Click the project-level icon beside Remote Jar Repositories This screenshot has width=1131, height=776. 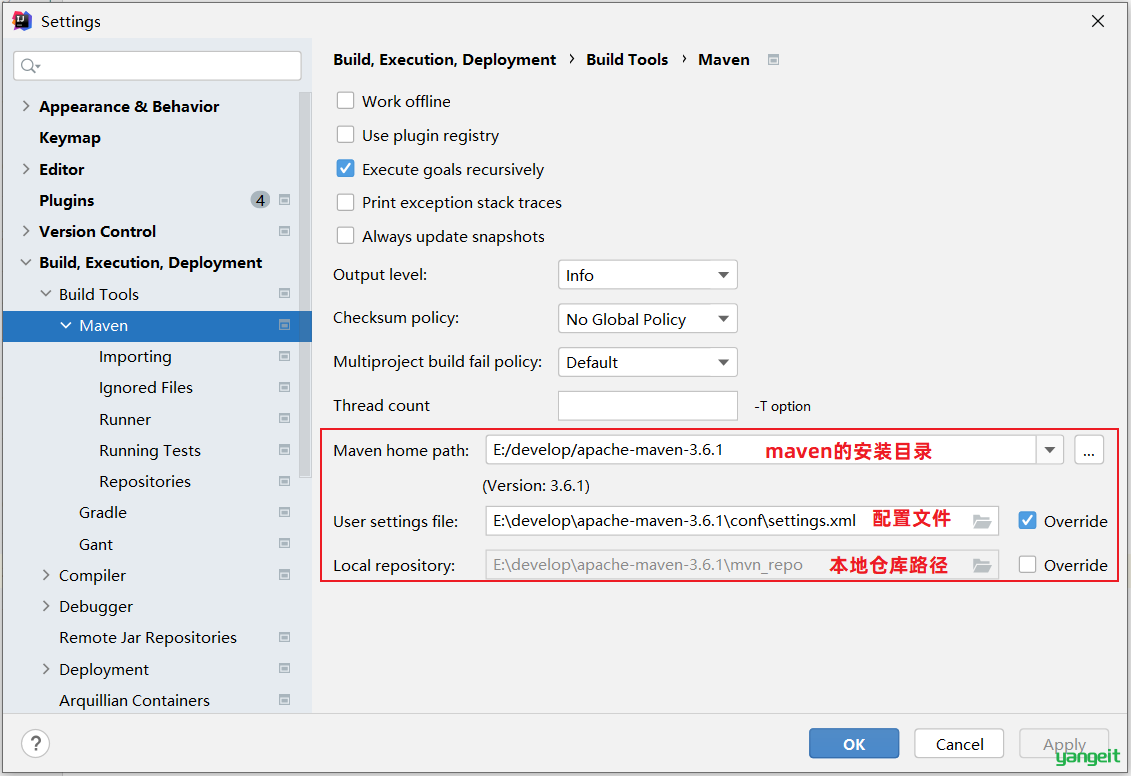[x=284, y=638]
